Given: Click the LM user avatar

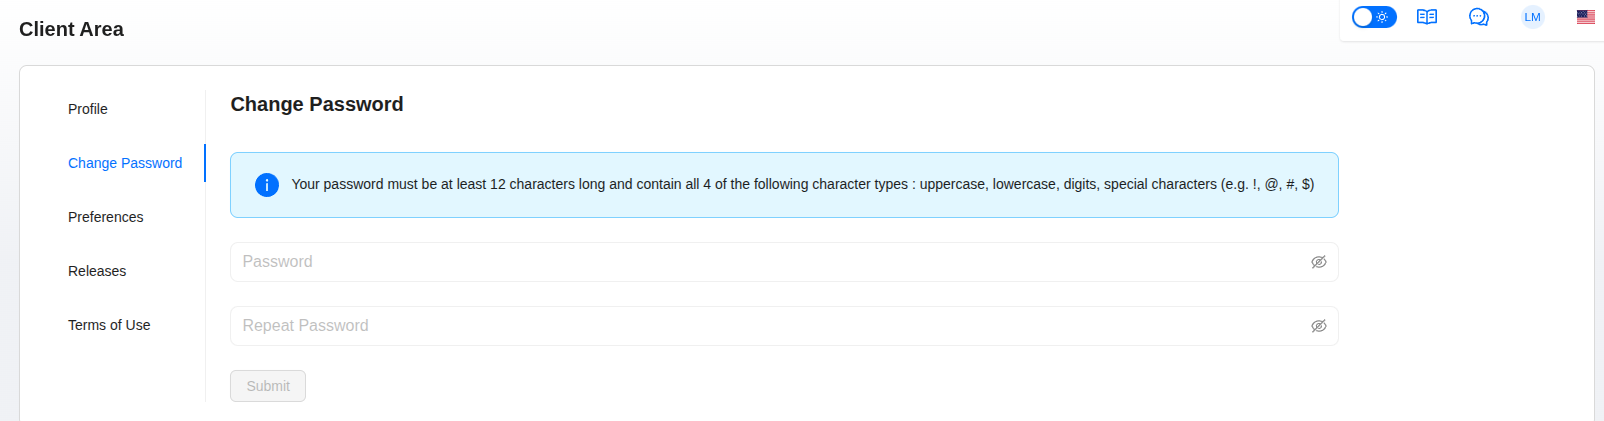Looking at the screenshot, I should tap(1532, 17).
